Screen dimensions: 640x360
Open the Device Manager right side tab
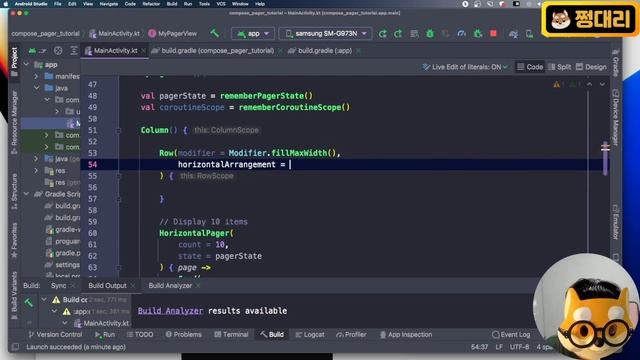[616, 117]
